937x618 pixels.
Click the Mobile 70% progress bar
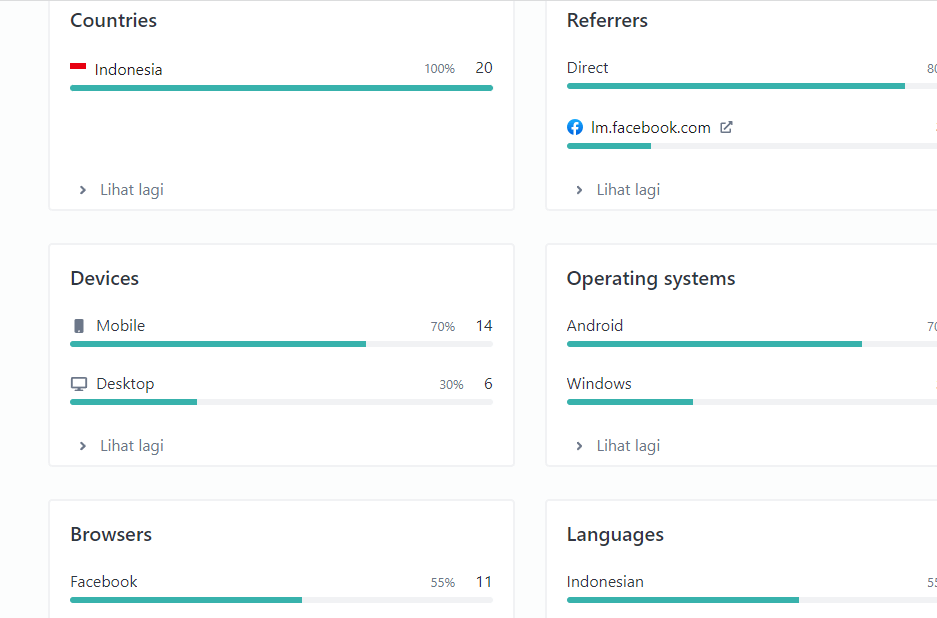[x=218, y=344]
